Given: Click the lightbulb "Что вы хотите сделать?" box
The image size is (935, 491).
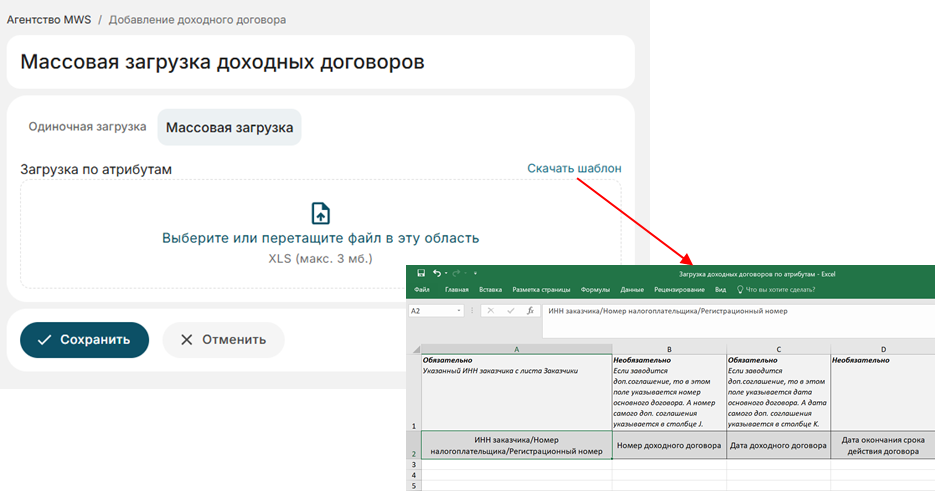Looking at the screenshot, I should (775, 290).
